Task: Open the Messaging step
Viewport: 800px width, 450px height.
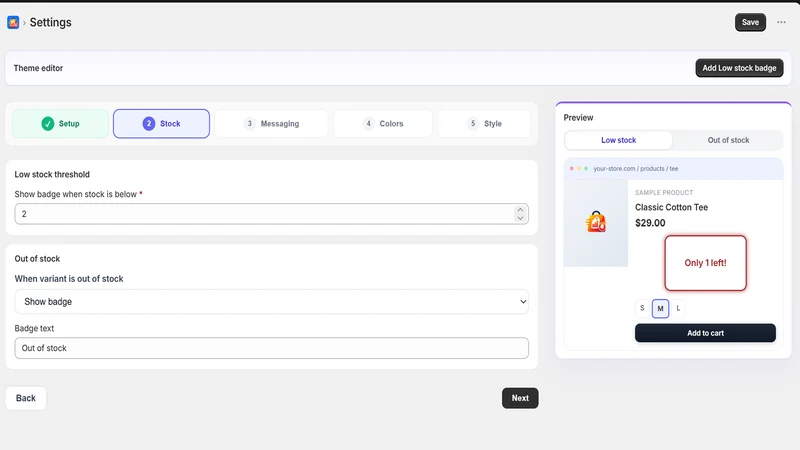Action: 271,123
